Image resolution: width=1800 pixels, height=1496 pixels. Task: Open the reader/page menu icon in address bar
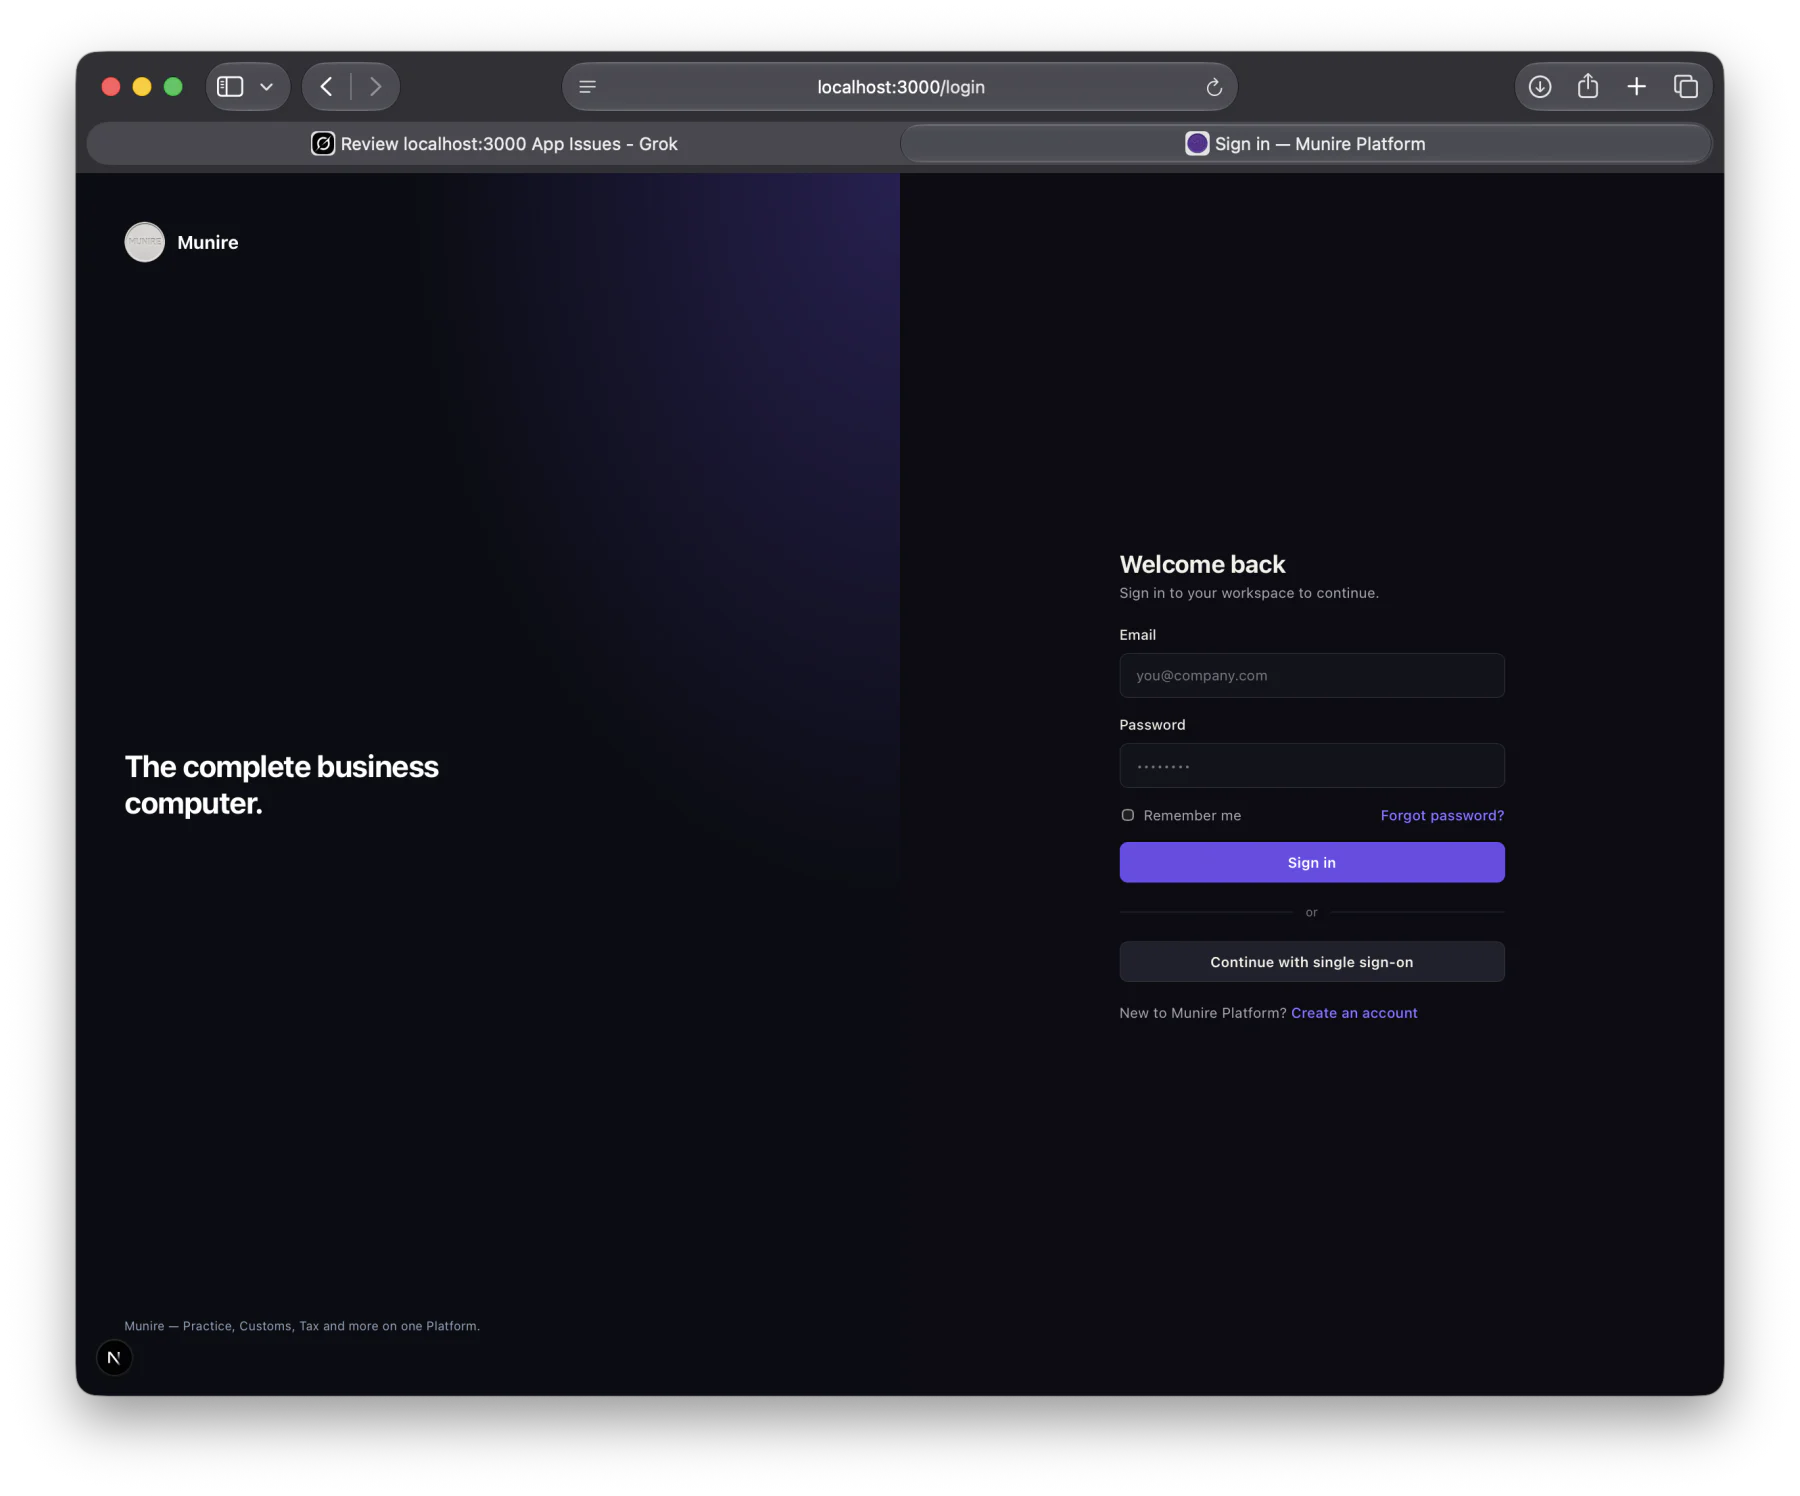[x=588, y=87]
